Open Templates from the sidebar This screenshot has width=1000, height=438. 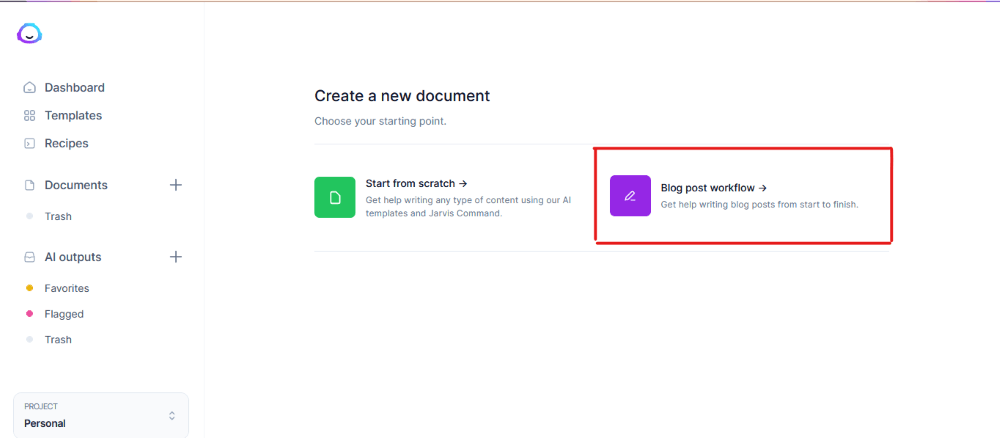click(73, 115)
